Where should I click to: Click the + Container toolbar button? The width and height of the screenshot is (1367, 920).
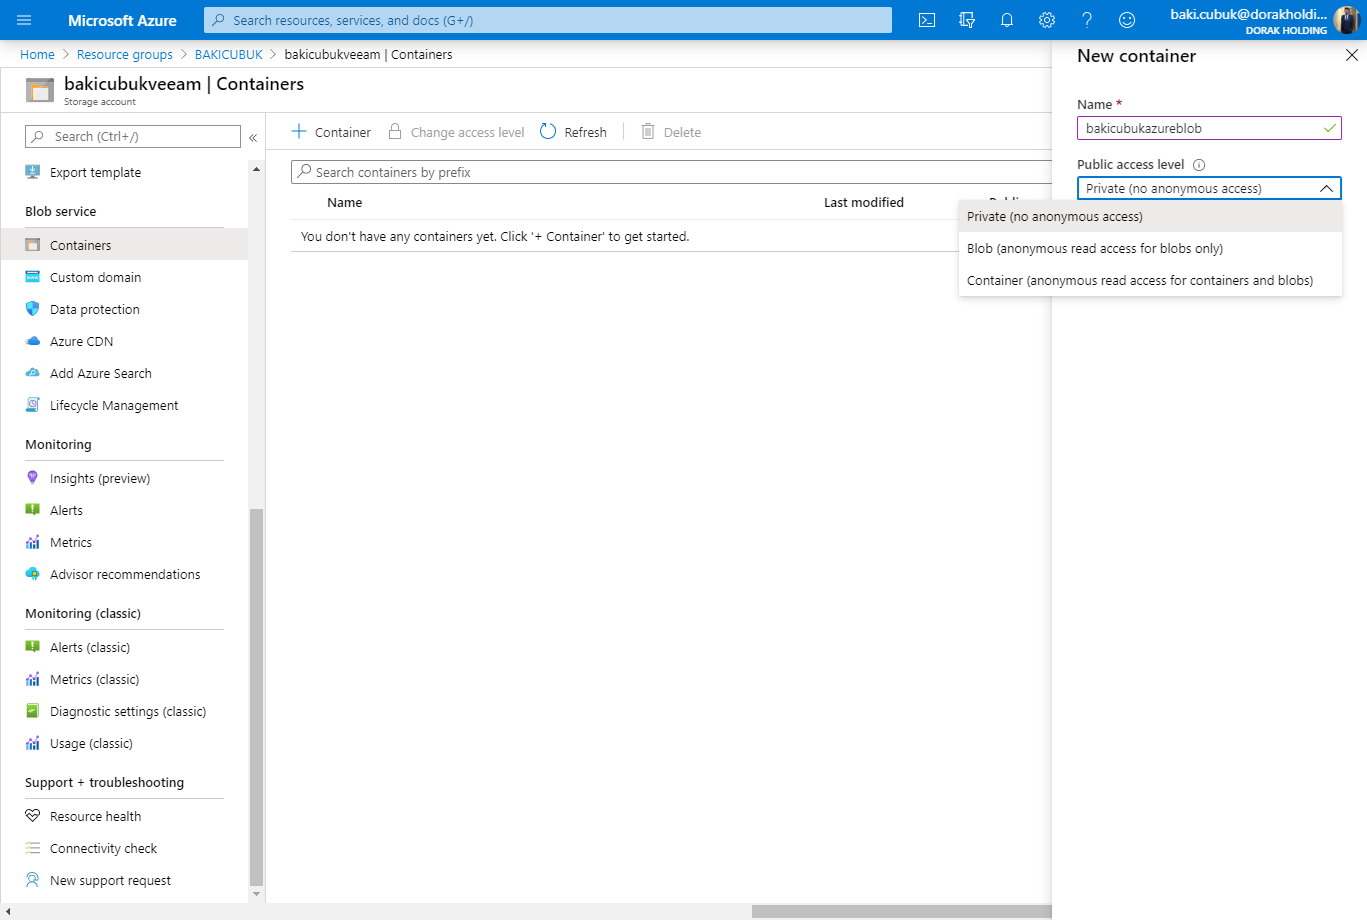click(x=331, y=132)
